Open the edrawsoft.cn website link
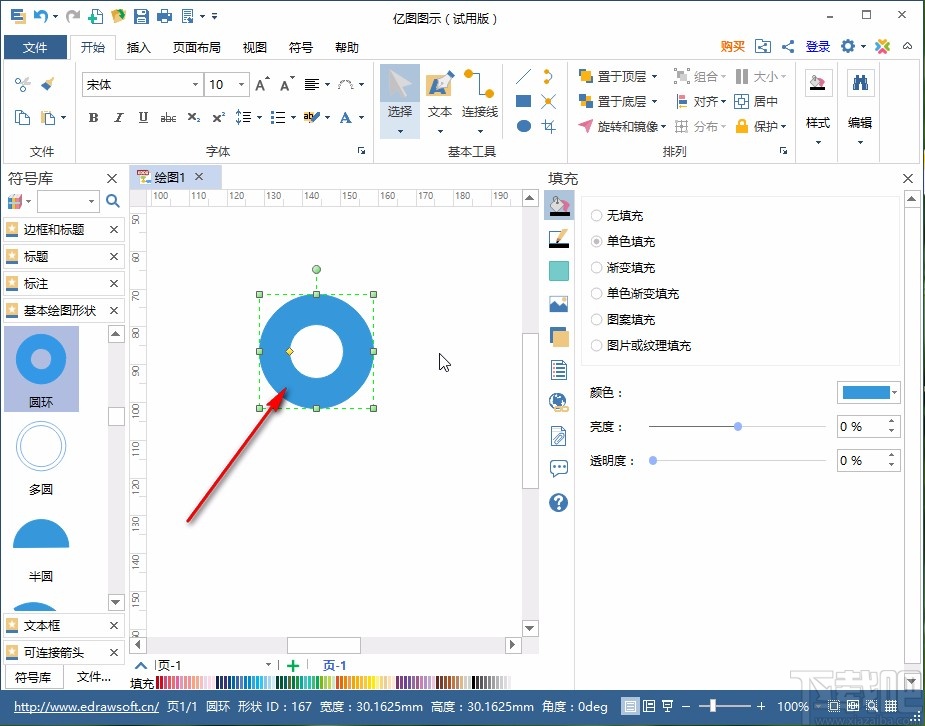Screen dimensions: 925x726 [87, 706]
